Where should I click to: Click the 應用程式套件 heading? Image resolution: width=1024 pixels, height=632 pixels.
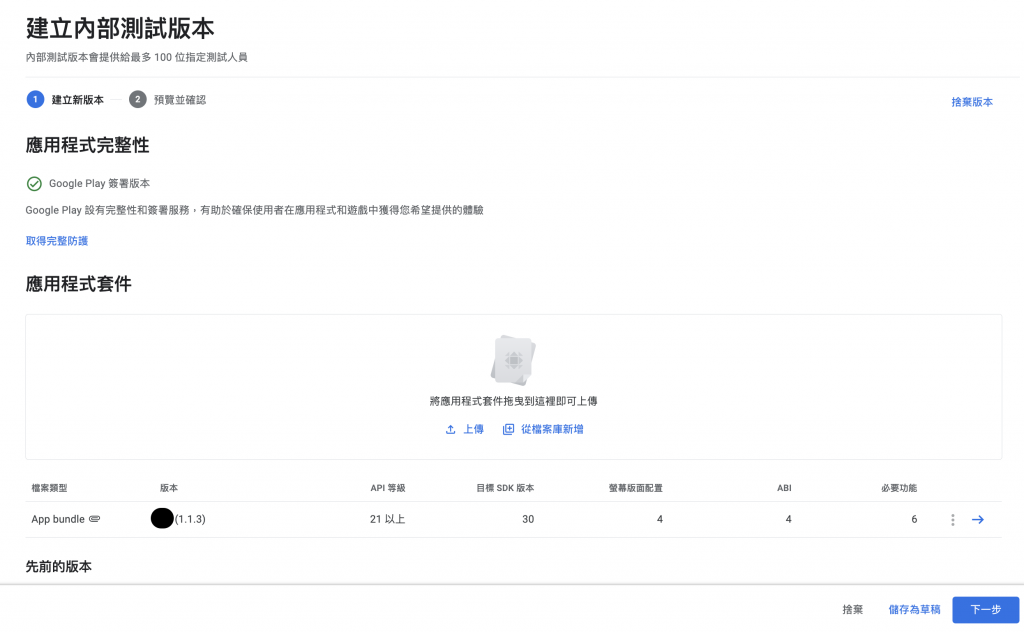[x=78, y=284]
